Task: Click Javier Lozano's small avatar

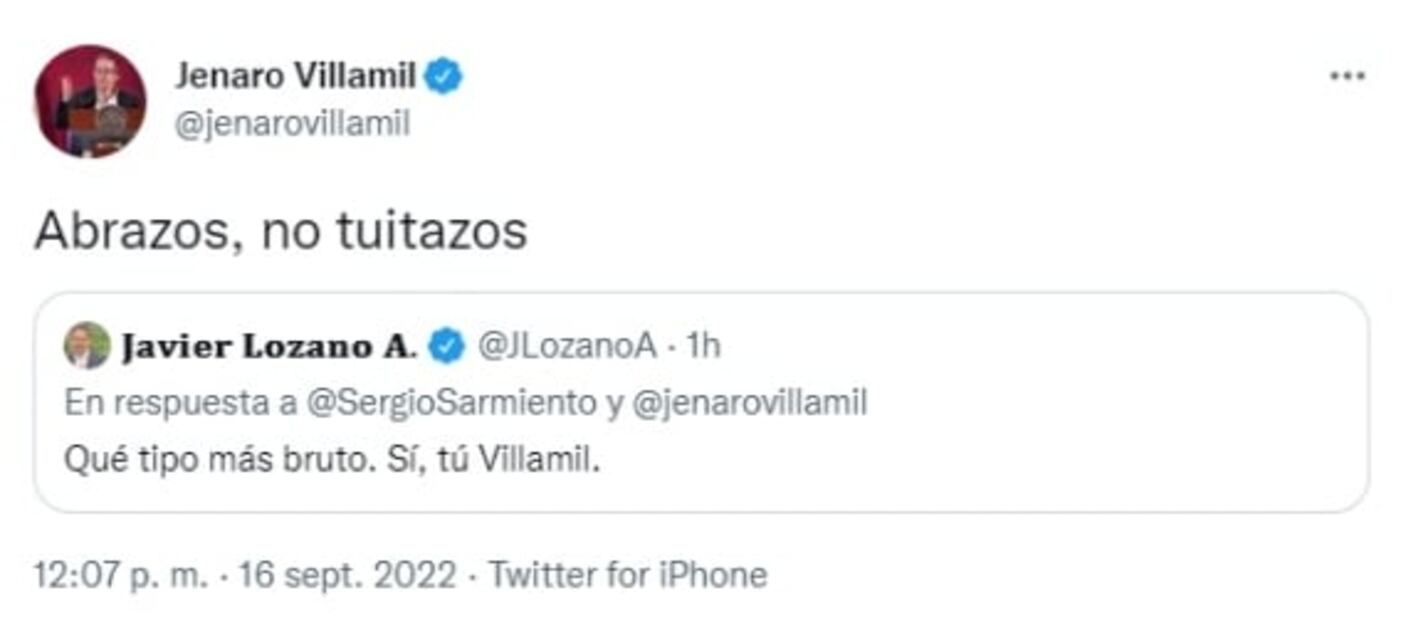Action: click(87, 346)
